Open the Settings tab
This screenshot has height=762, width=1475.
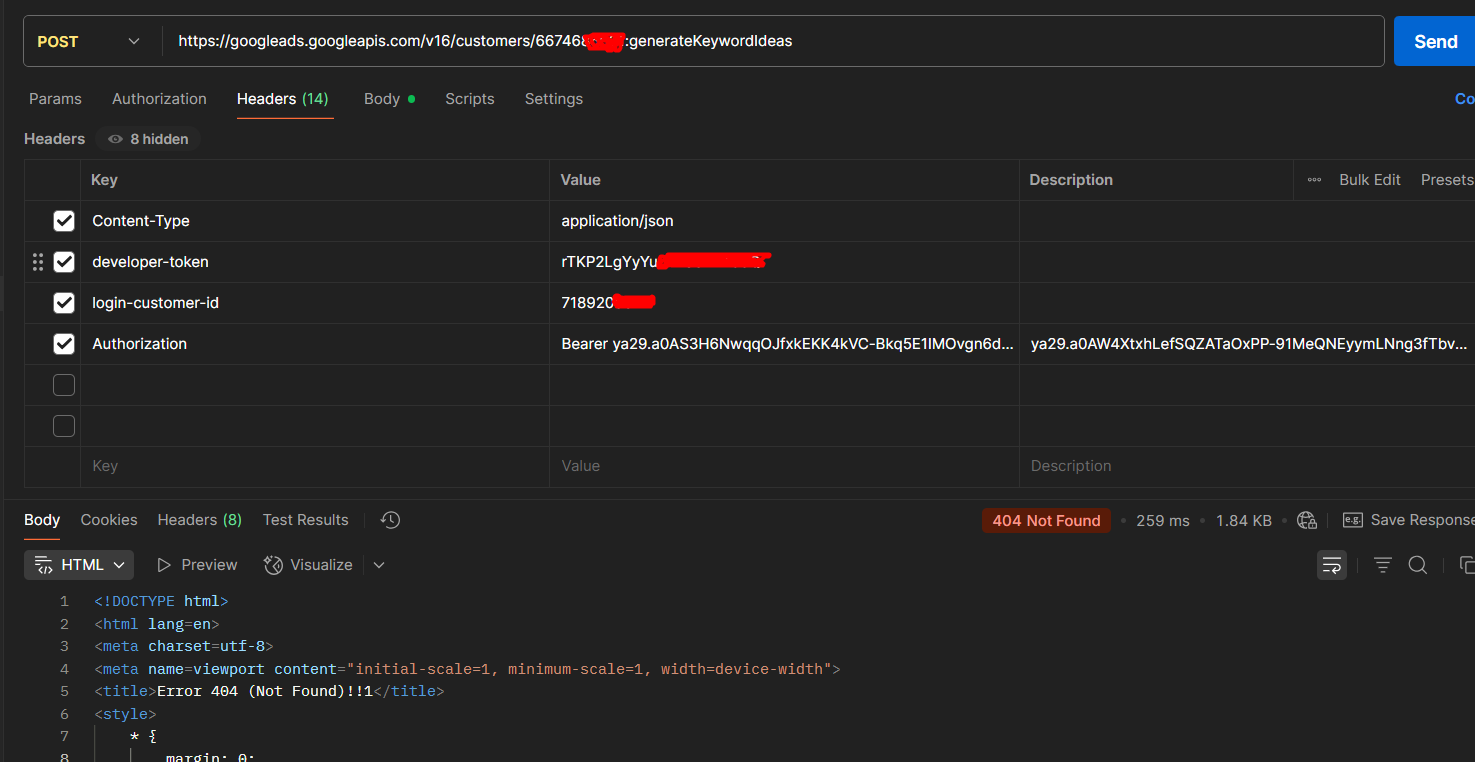point(554,99)
